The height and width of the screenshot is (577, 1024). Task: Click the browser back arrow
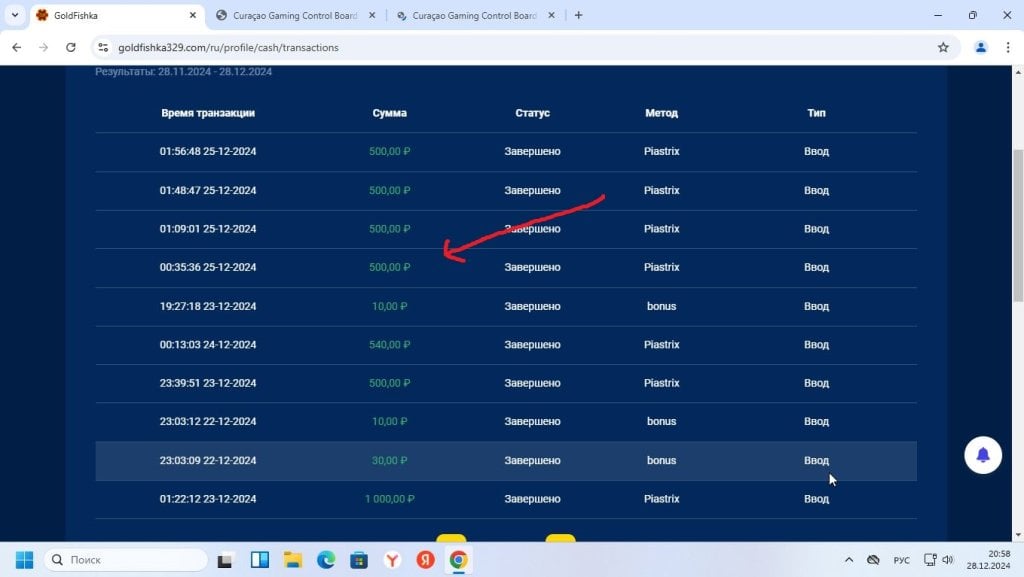pos(17,47)
